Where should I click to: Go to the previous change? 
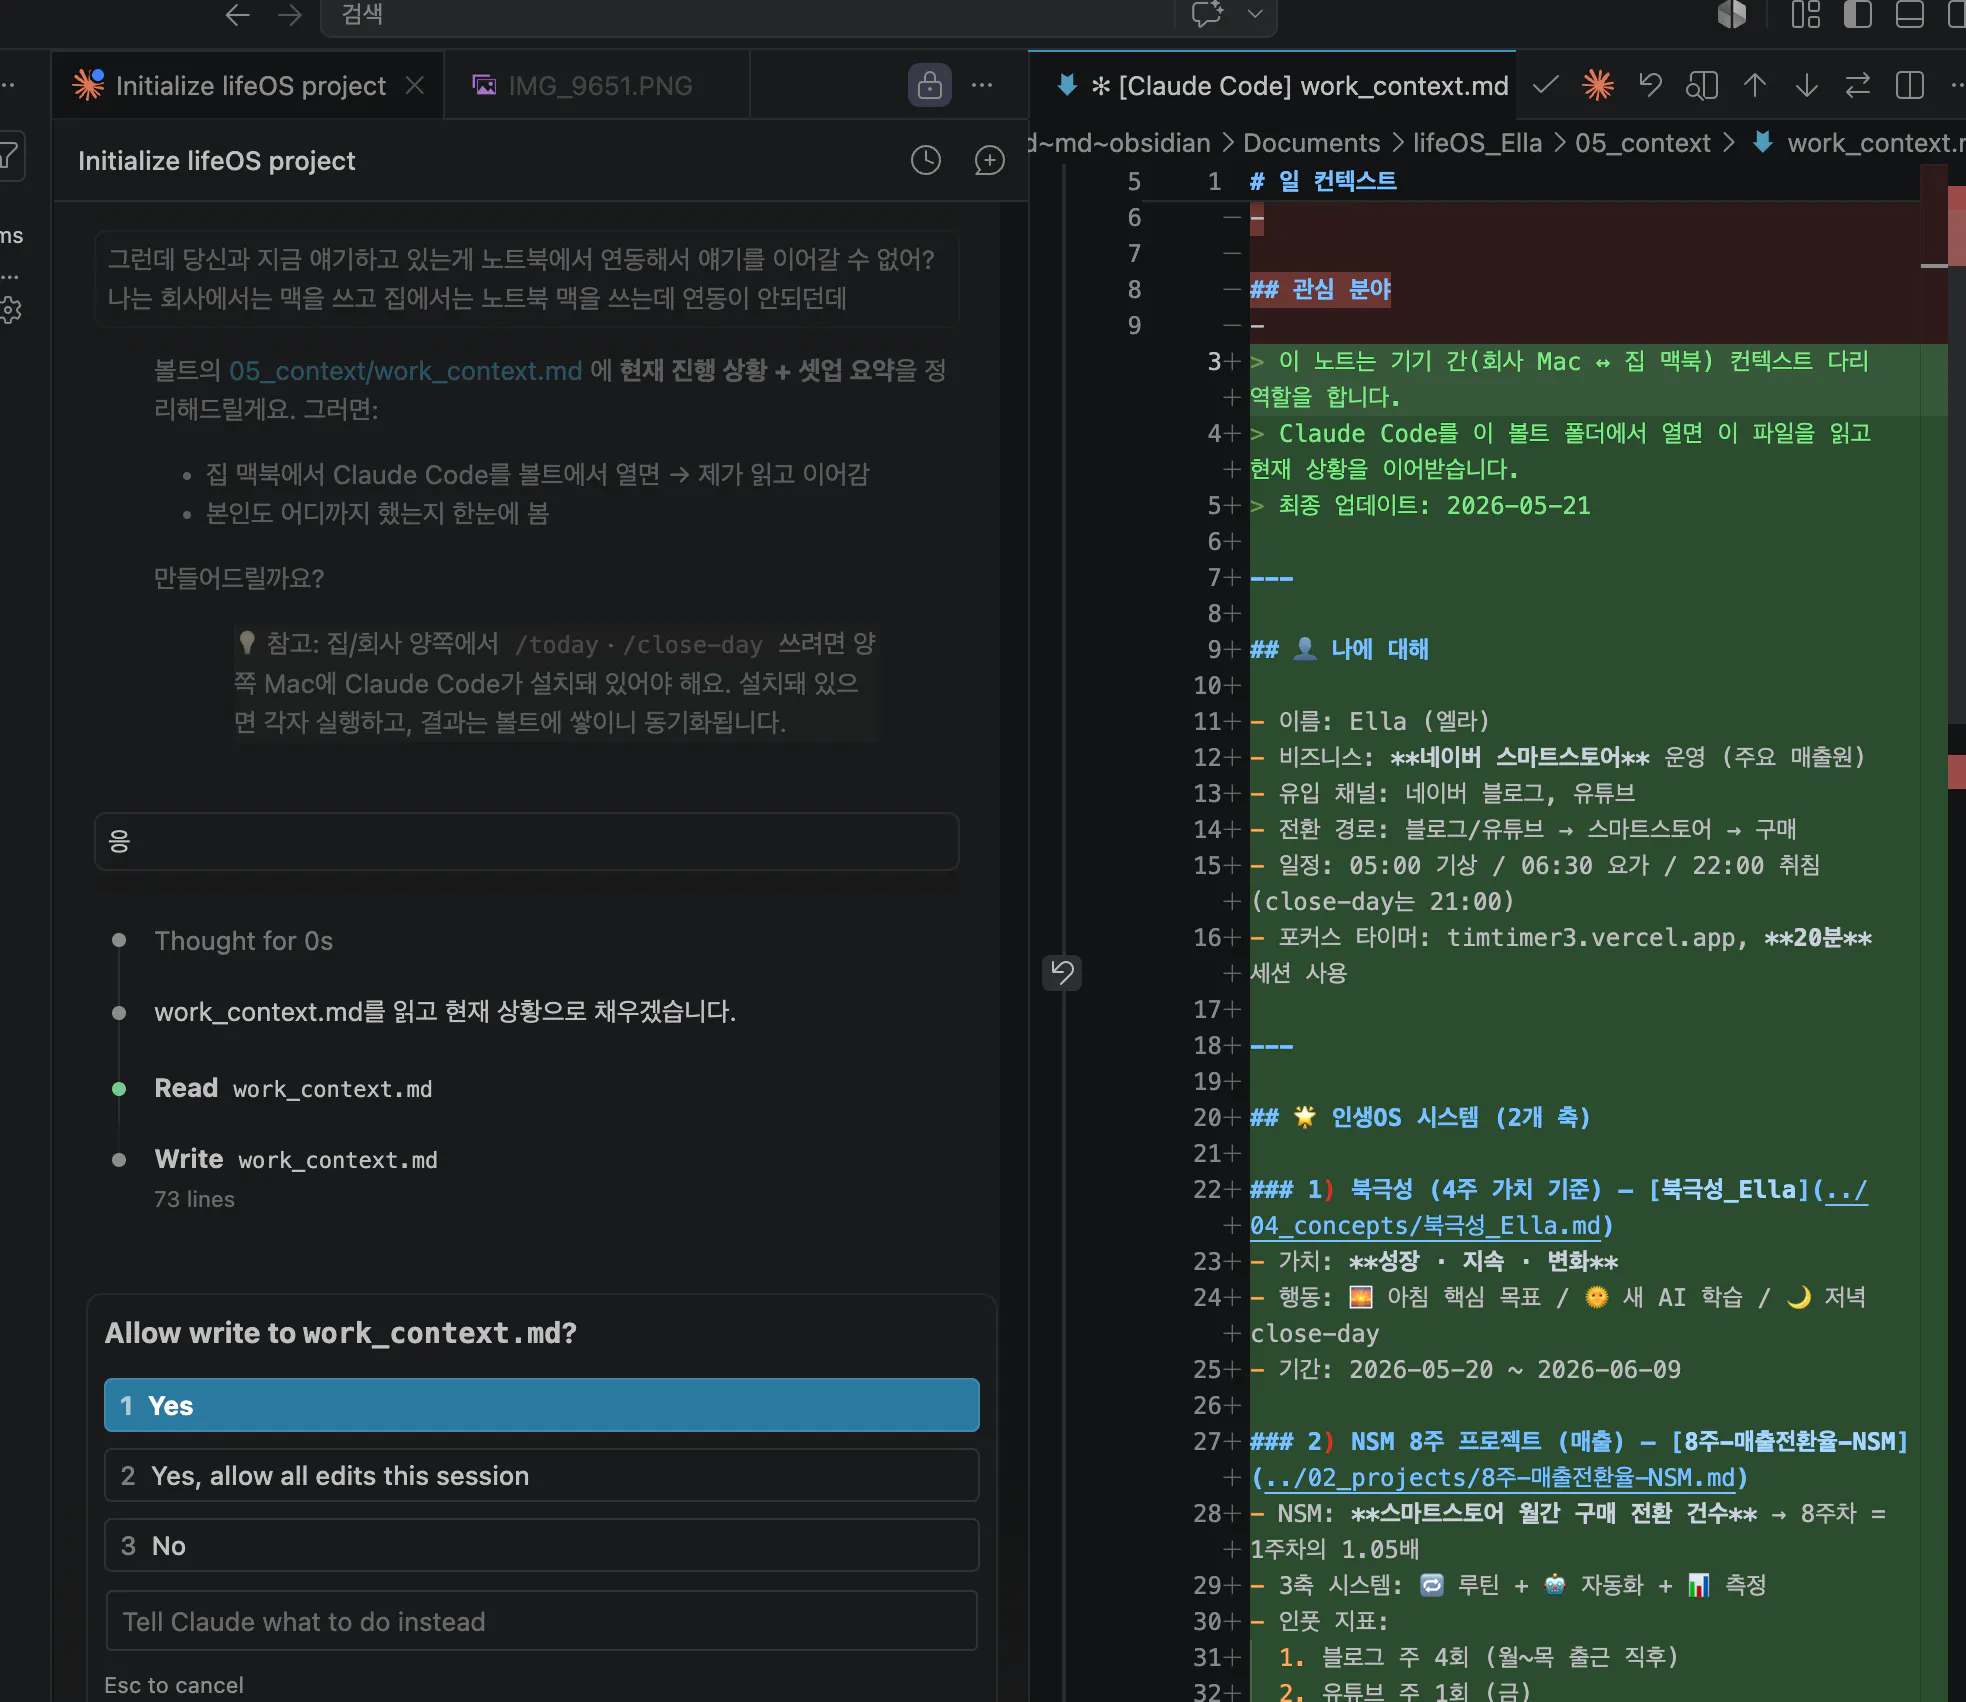coord(1754,85)
